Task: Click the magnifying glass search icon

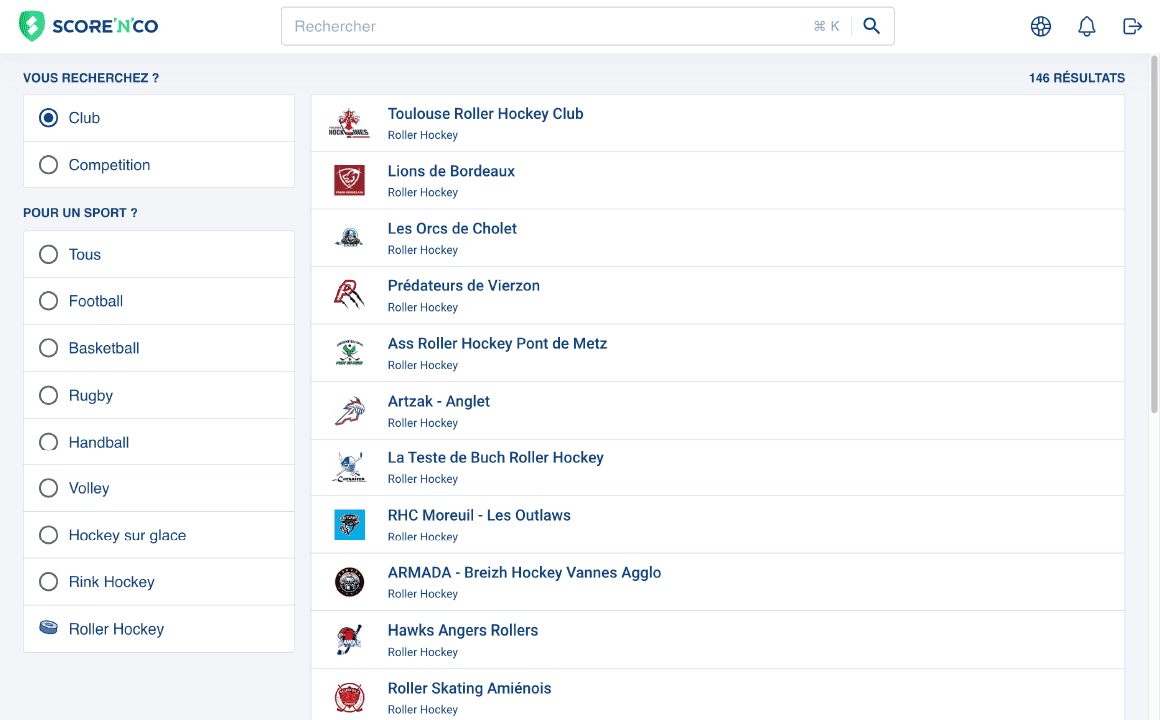Action: coord(871,26)
